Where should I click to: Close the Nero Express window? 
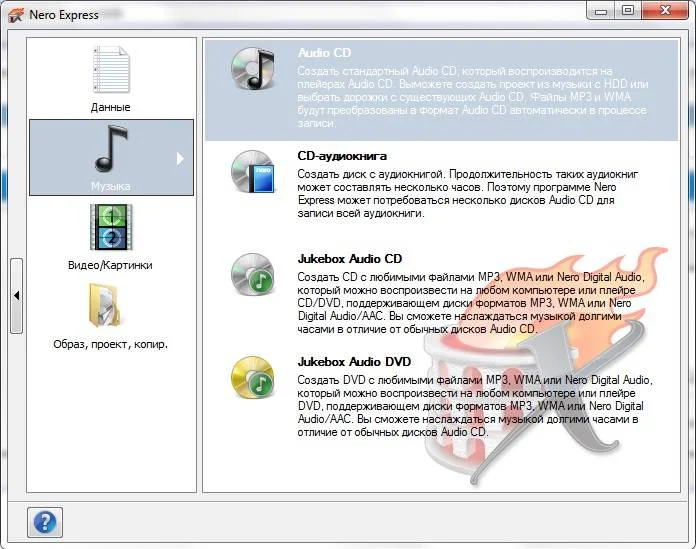click(x=665, y=11)
